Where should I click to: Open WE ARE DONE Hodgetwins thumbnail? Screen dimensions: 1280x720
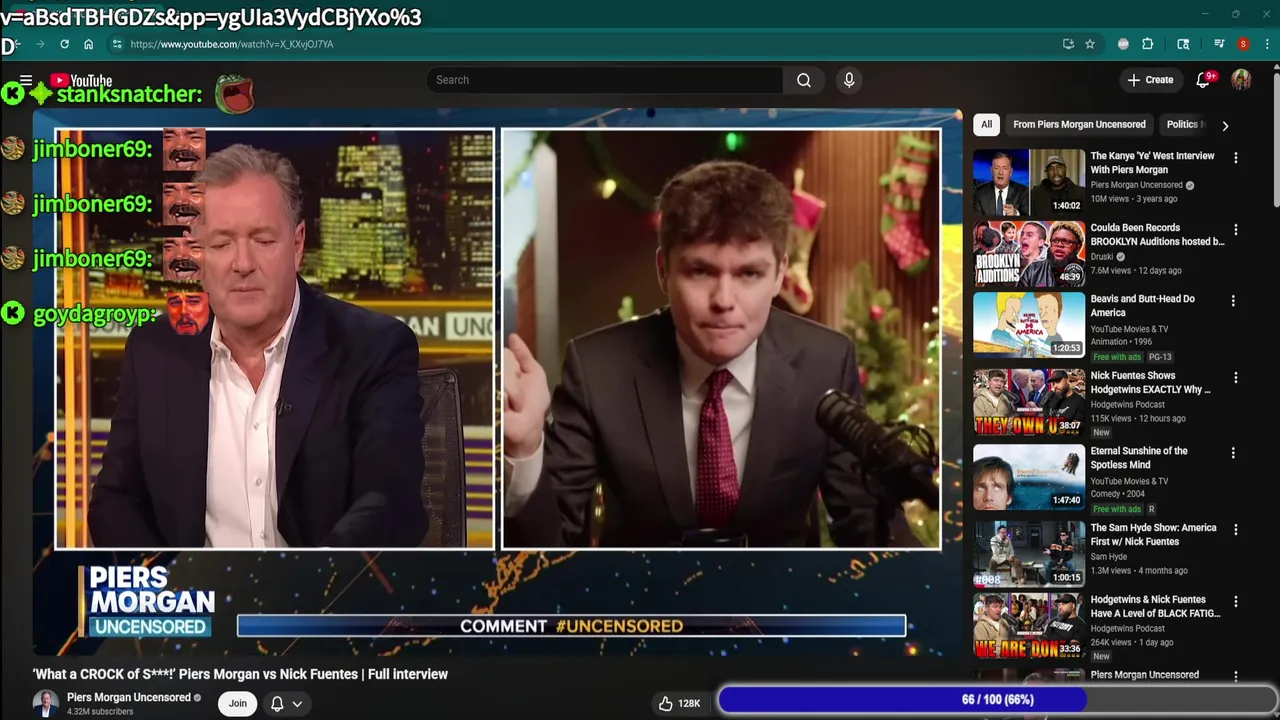(1029, 626)
